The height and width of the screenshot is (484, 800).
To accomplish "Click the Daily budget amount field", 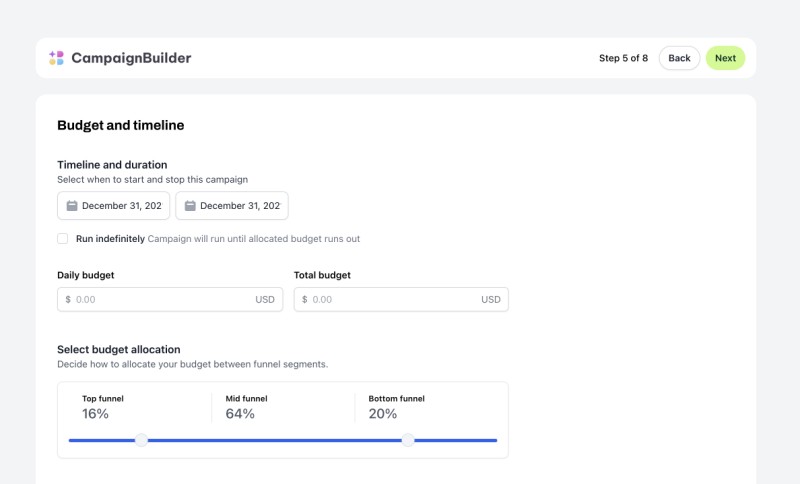I will [x=170, y=299].
